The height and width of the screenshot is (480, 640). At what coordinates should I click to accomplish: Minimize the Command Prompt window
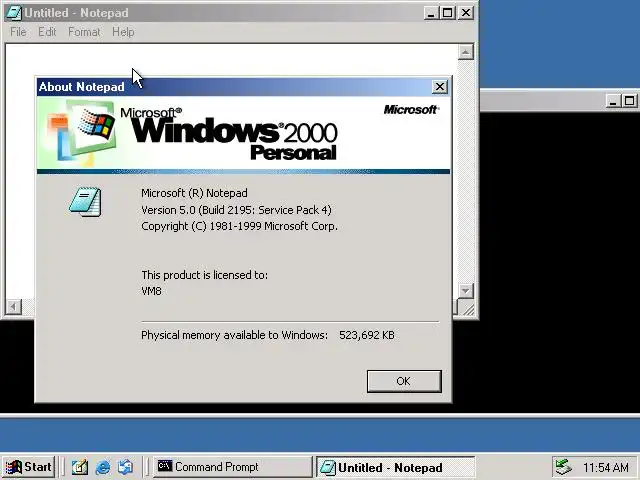[x=612, y=101]
